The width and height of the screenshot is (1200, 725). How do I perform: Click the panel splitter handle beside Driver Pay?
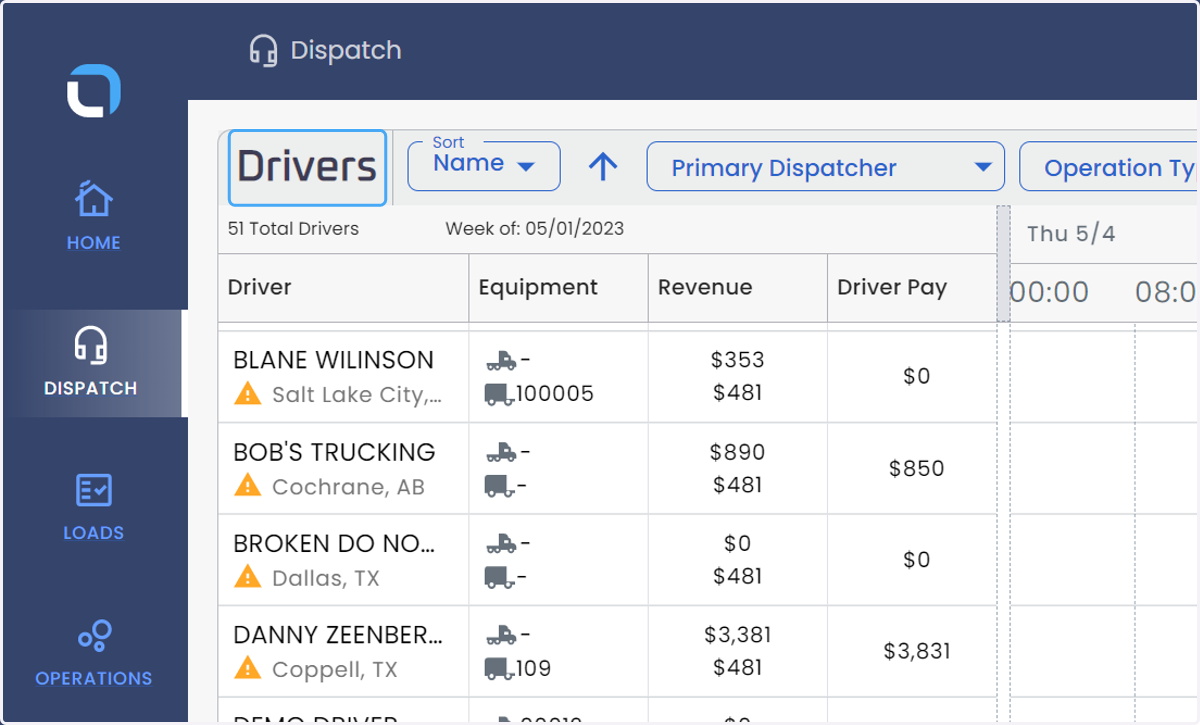[1003, 265]
